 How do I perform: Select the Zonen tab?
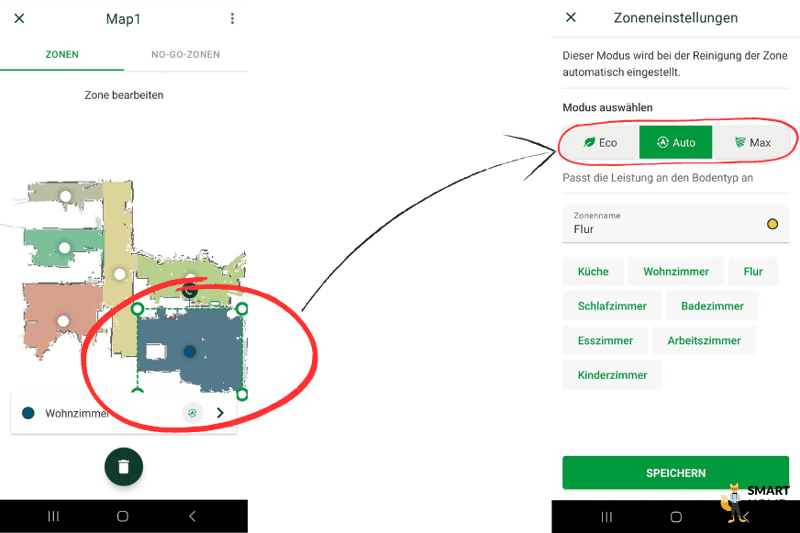(x=62, y=55)
